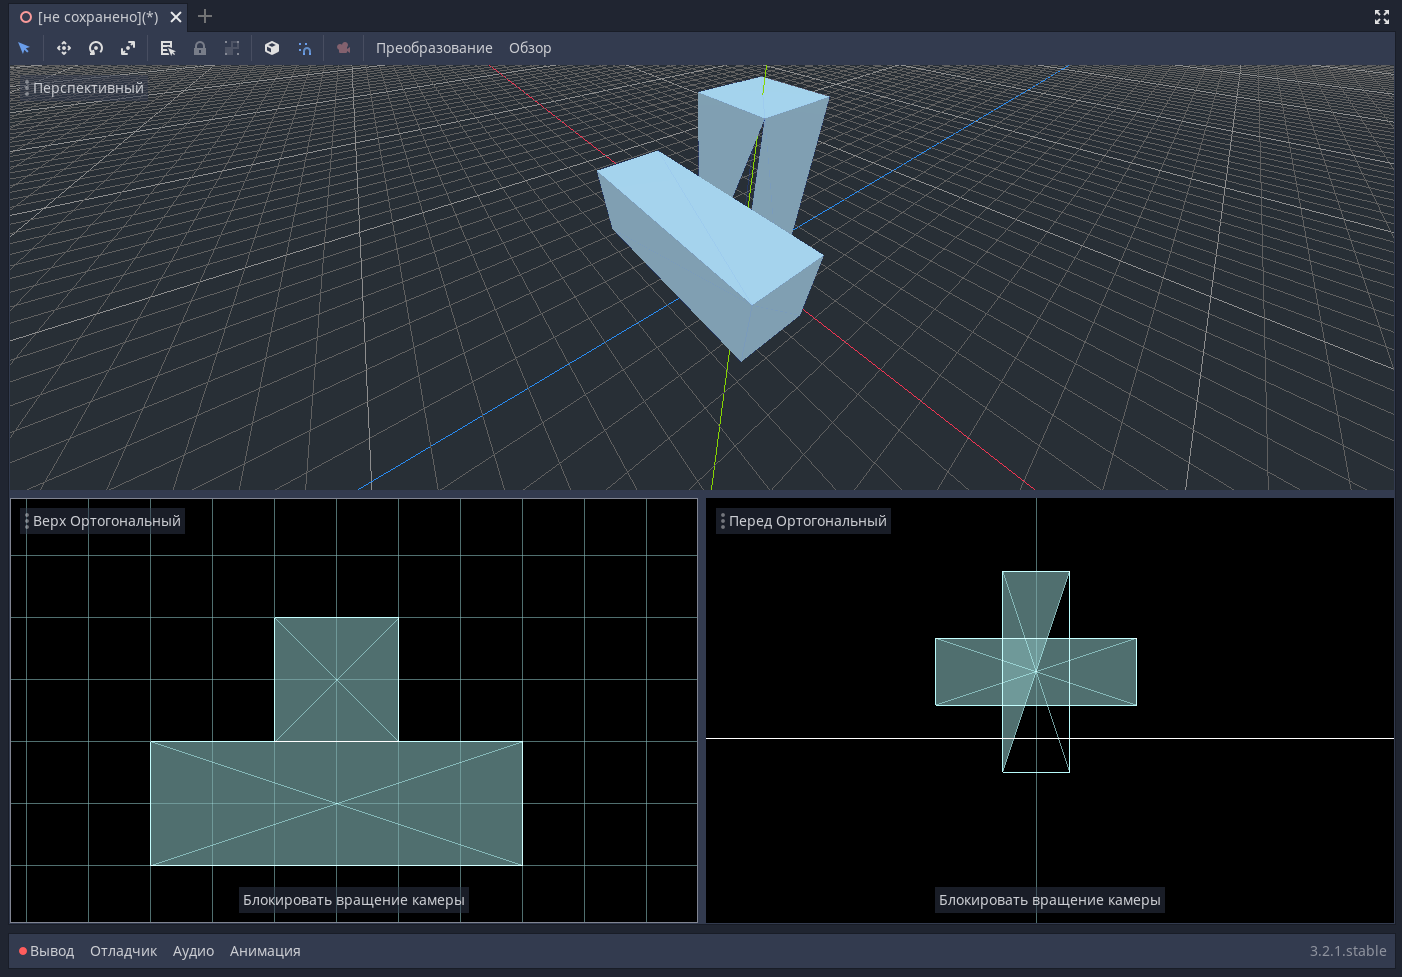Screen dimensions: 1402x977
Task: Toggle local space cube icon
Action: (x=272, y=48)
